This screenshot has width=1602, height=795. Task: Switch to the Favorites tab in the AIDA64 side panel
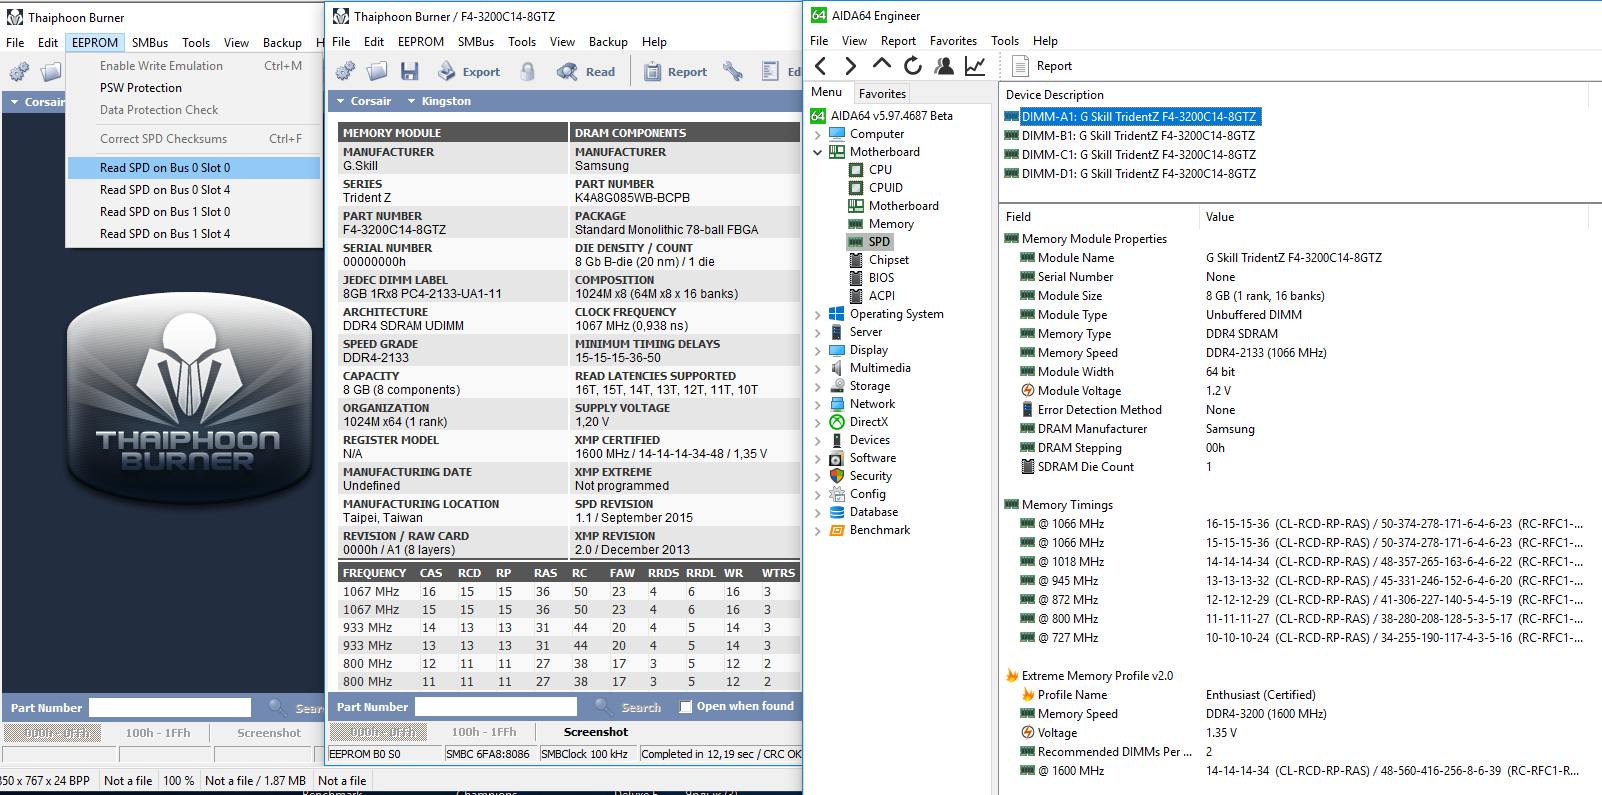(882, 93)
